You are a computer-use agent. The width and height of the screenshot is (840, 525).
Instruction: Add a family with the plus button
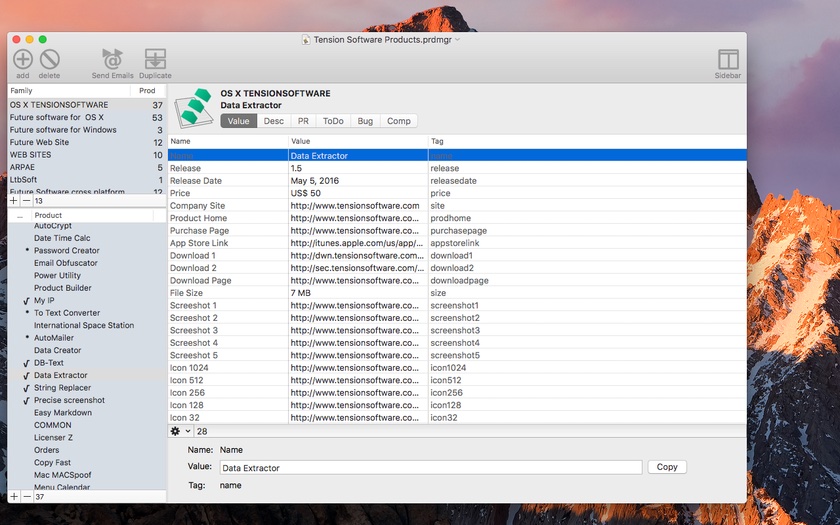14,201
